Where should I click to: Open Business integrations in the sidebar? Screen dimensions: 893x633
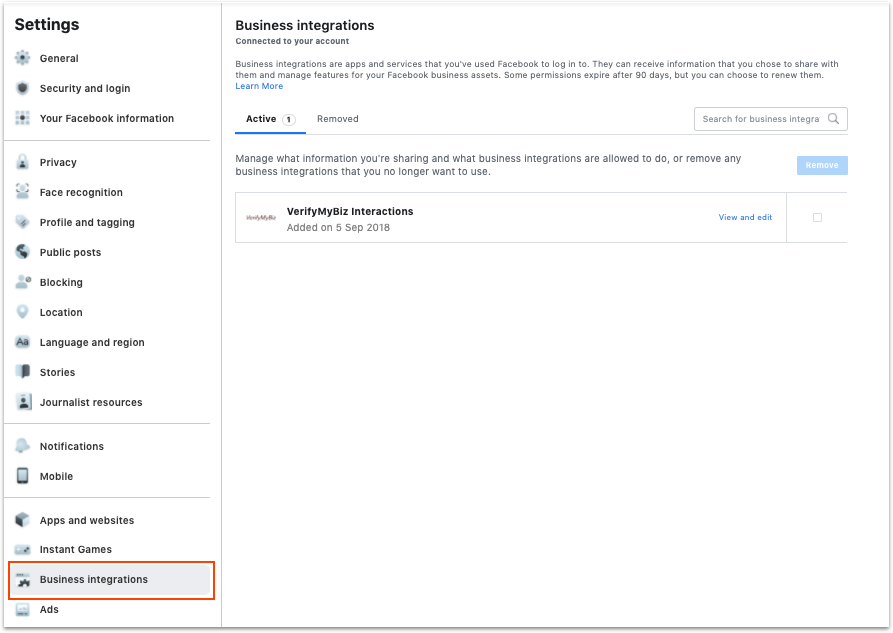(x=93, y=579)
